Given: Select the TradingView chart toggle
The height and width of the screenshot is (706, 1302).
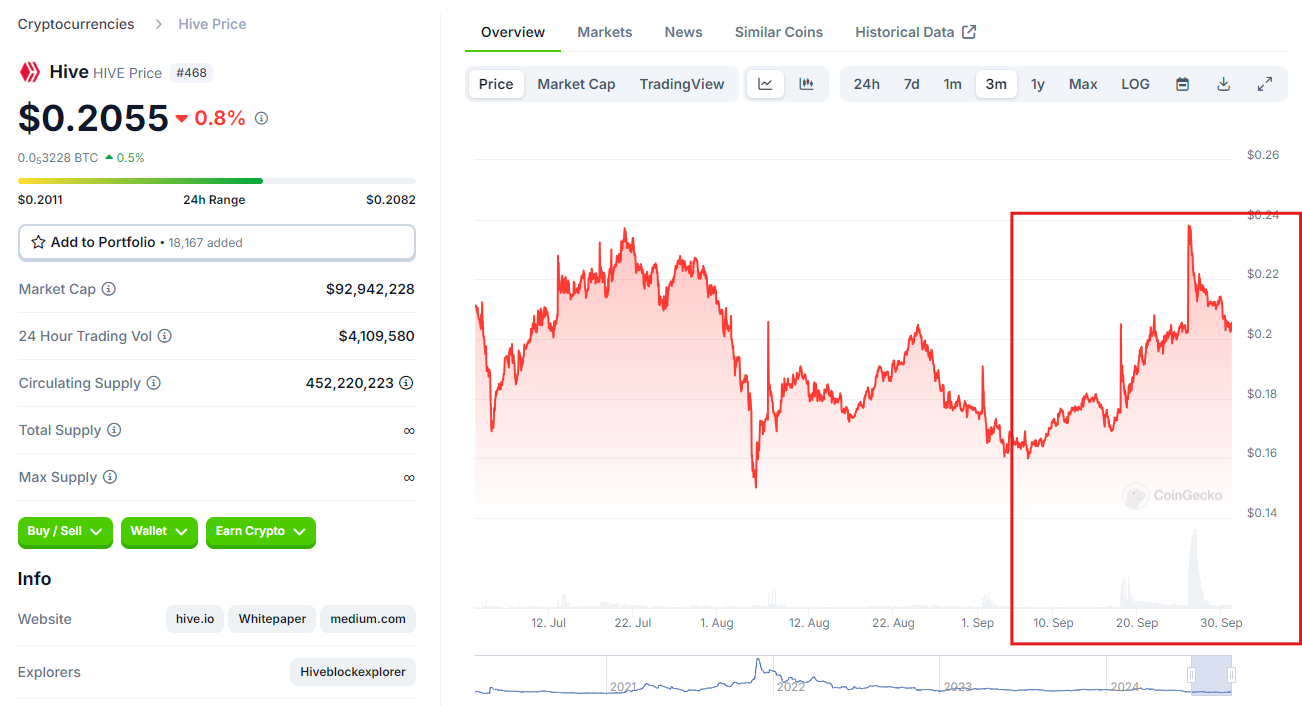Looking at the screenshot, I should click(682, 84).
